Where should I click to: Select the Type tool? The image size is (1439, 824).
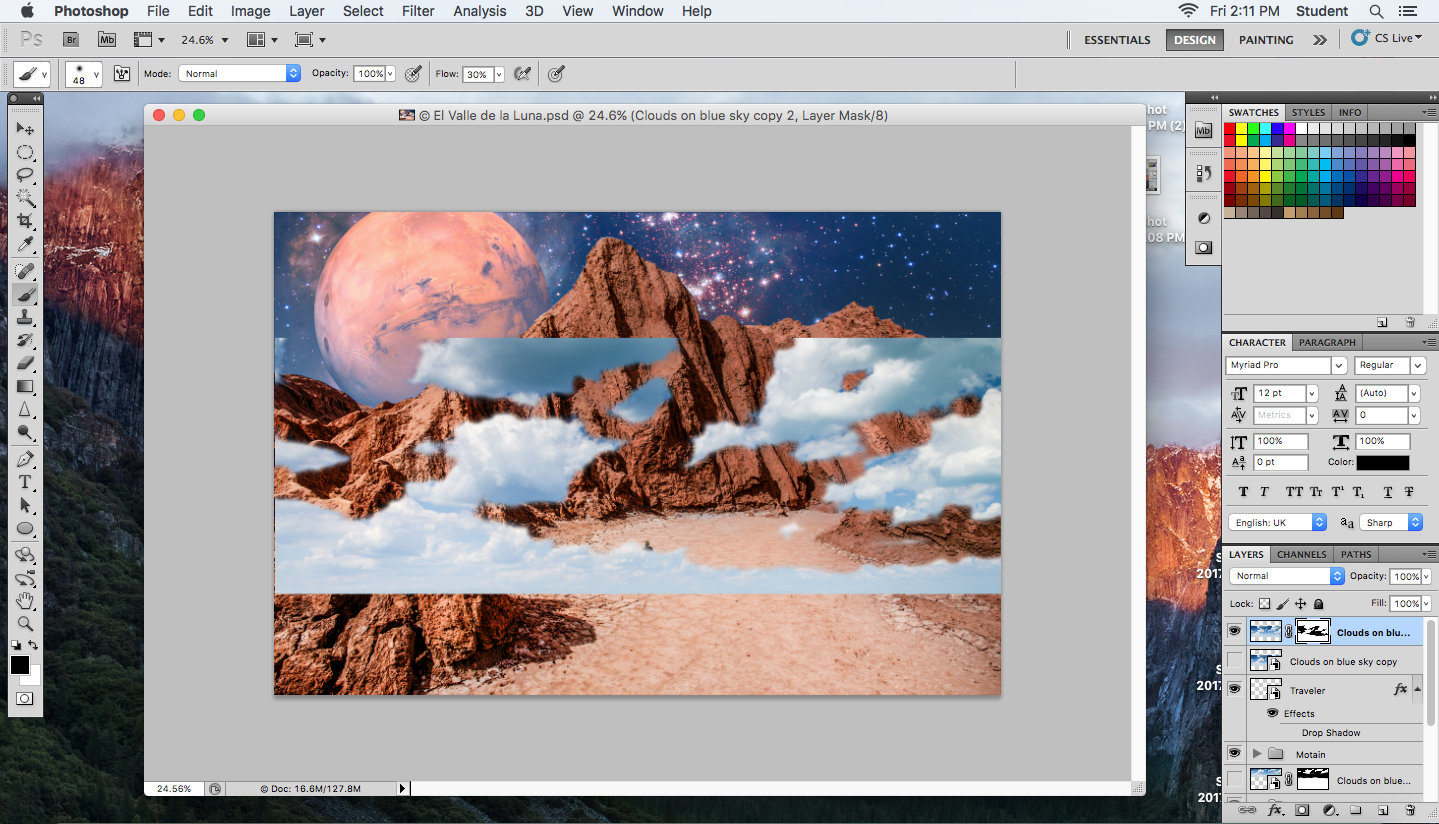[25, 482]
